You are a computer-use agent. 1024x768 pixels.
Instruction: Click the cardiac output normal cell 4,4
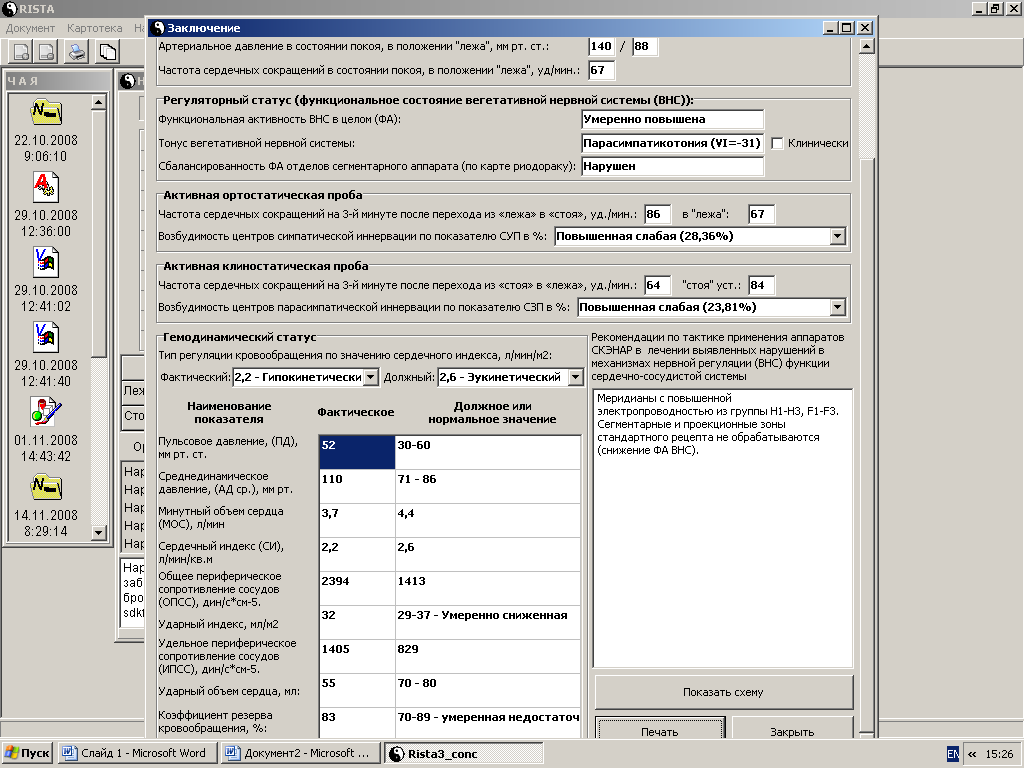[488, 520]
